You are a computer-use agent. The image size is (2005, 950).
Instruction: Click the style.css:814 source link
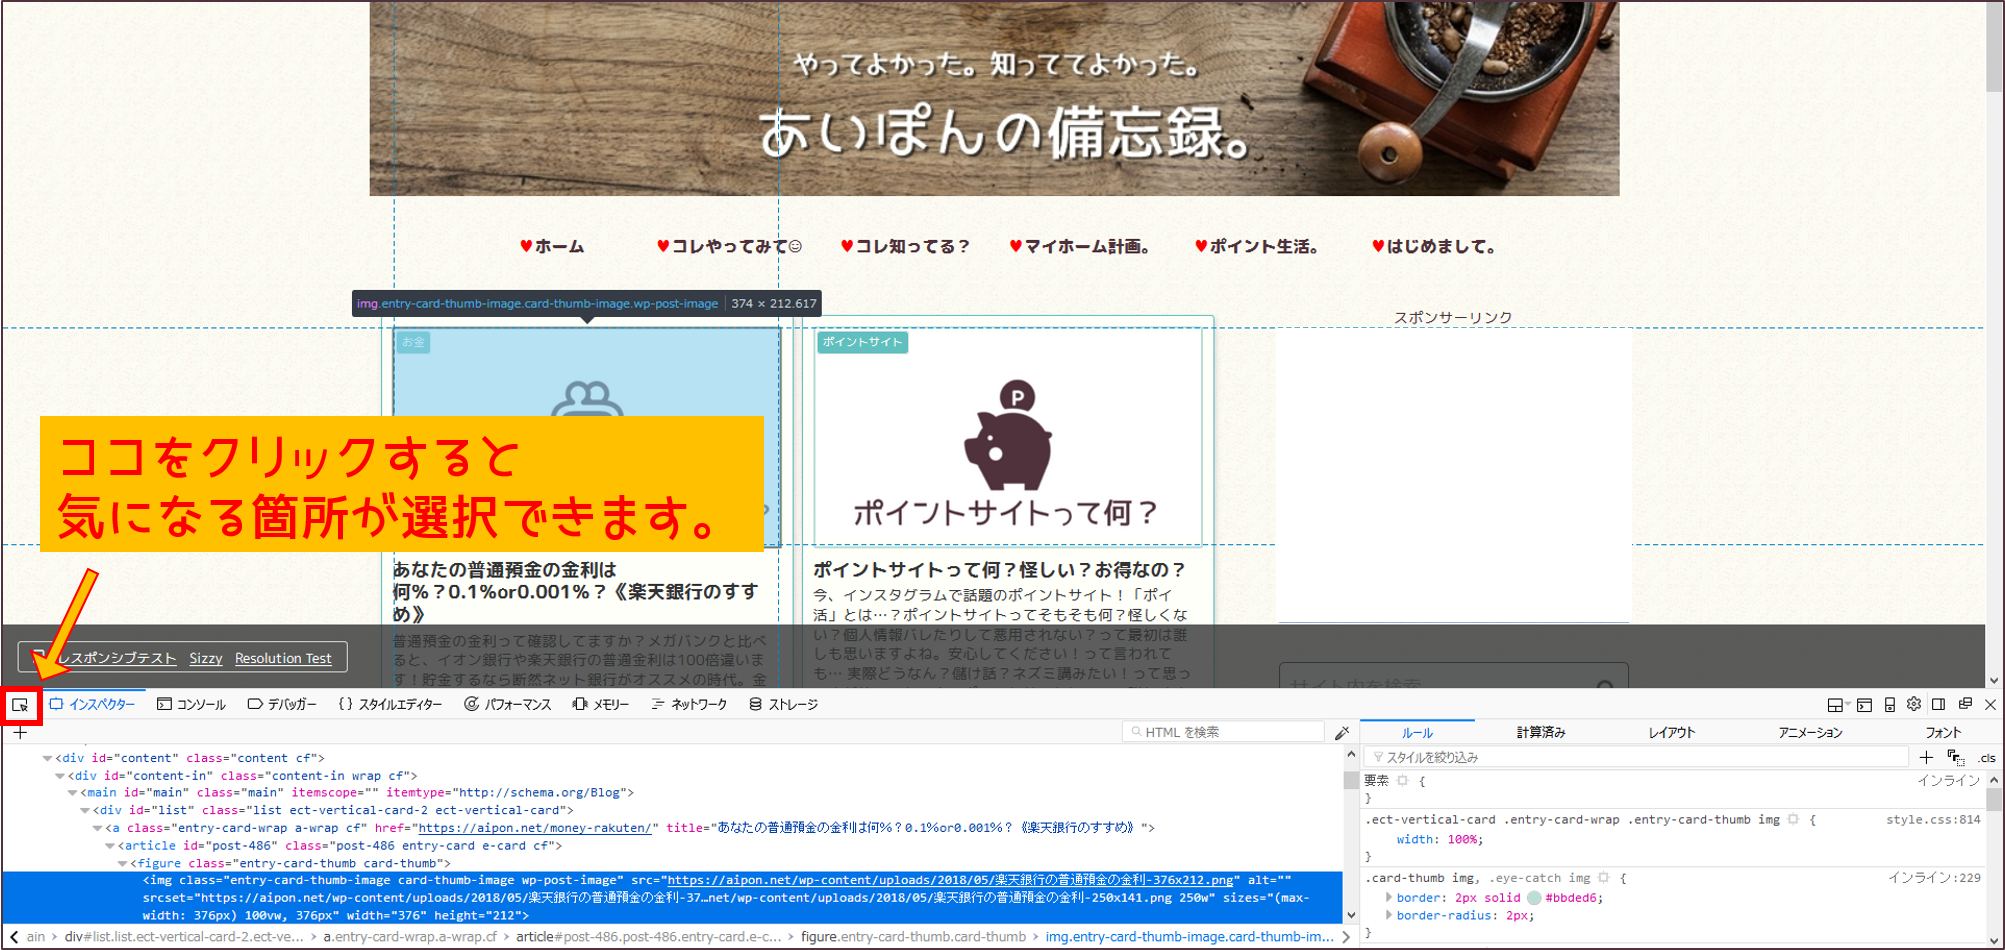(1933, 819)
